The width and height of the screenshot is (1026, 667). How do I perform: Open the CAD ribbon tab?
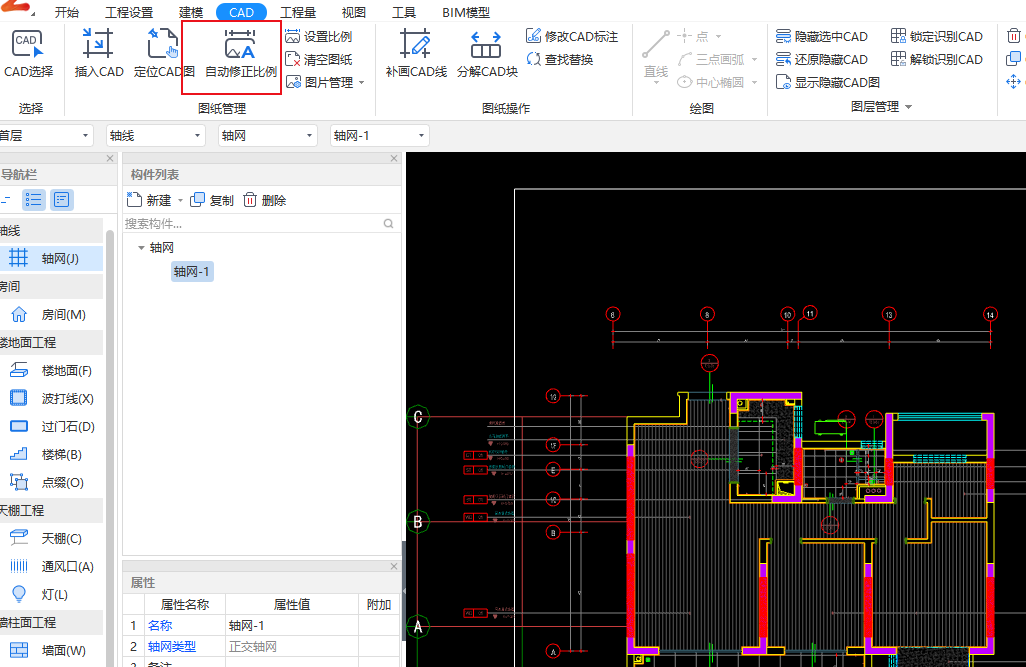[x=241, y=12]
